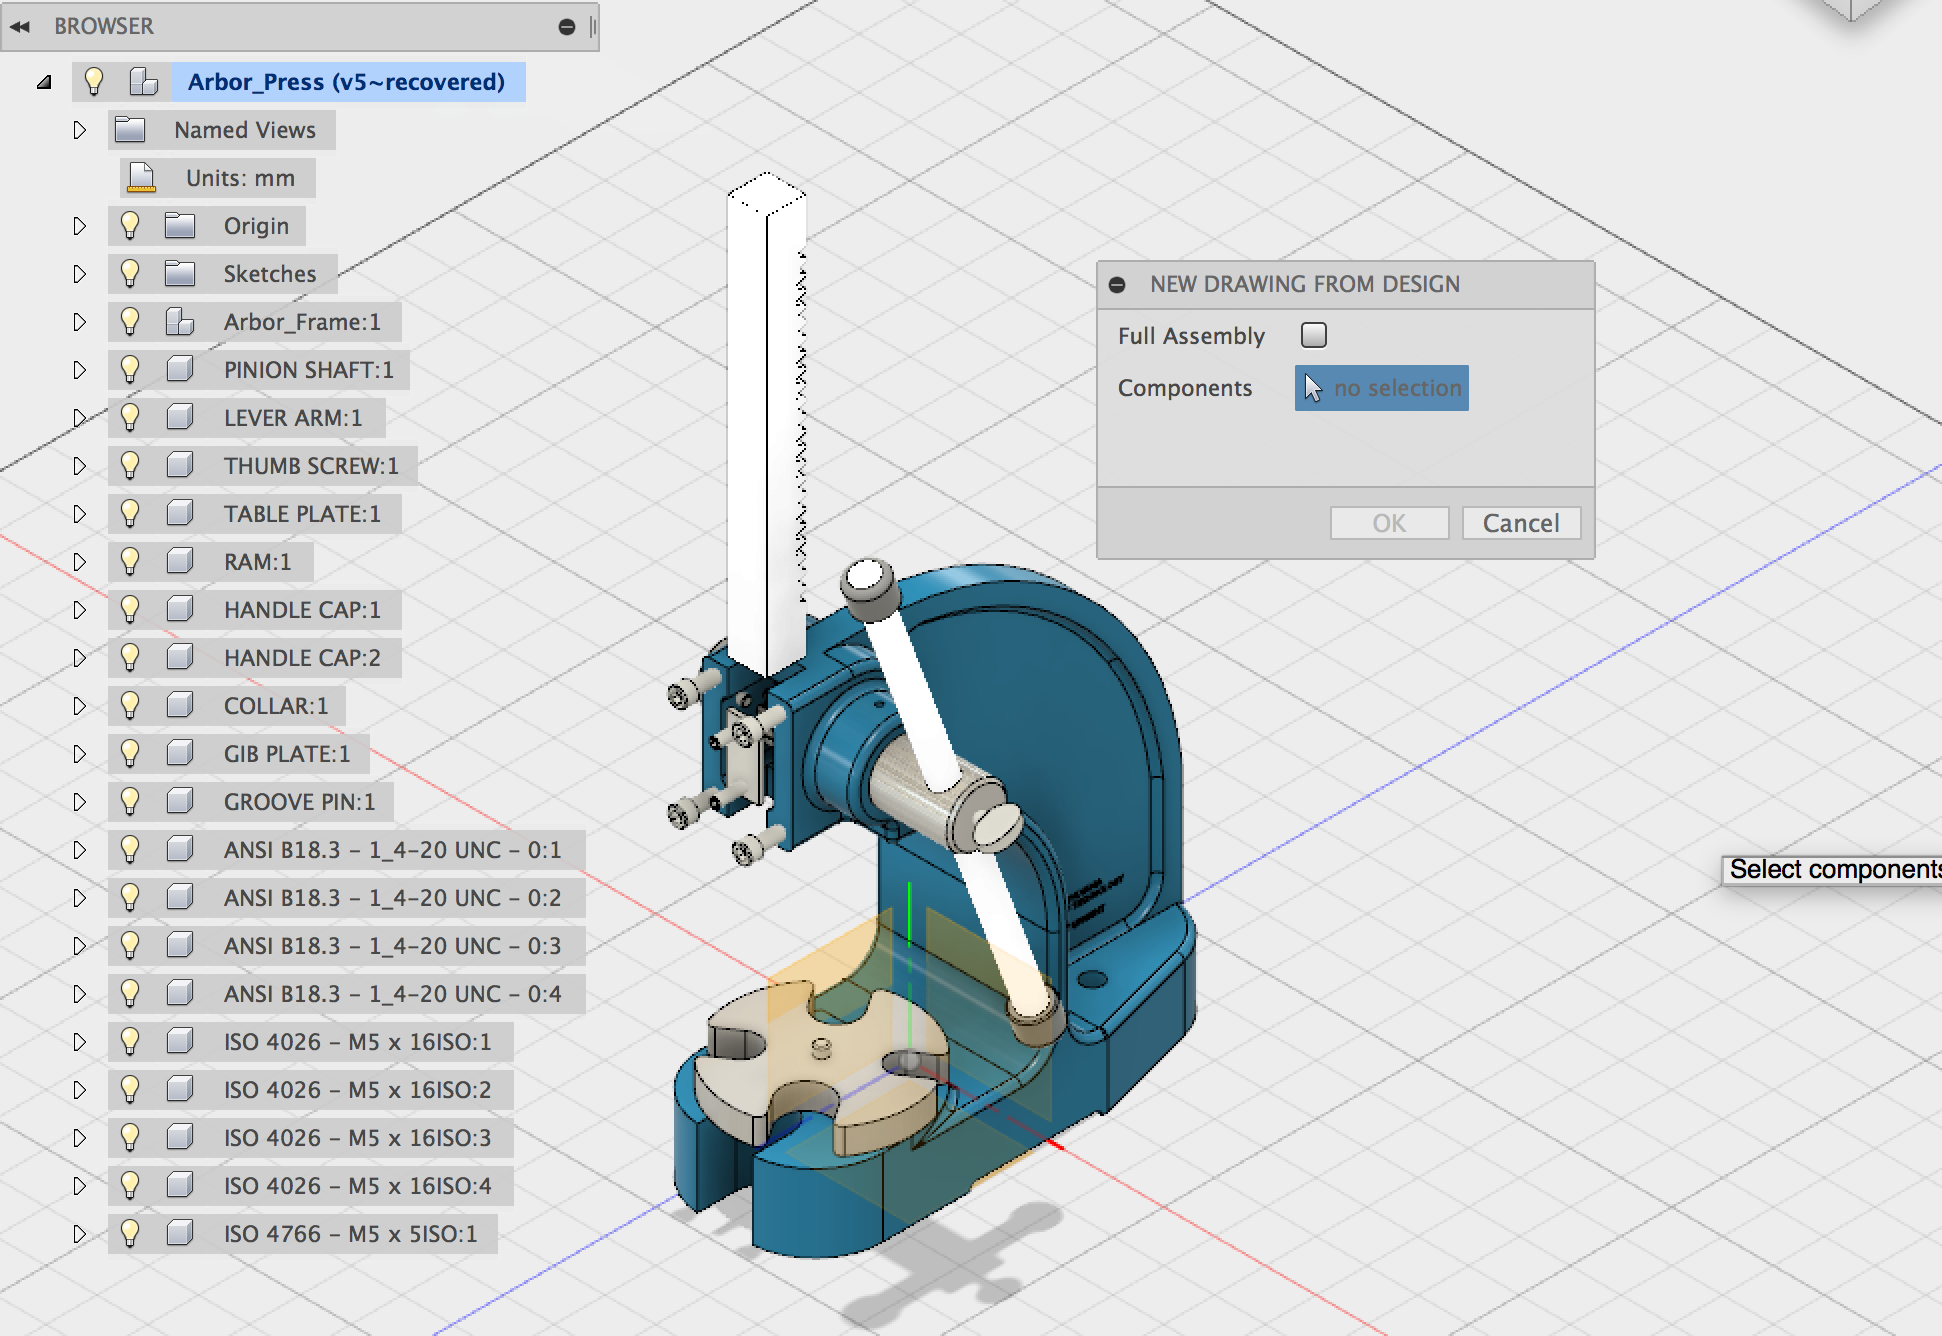Expand the GROOVE PIN:1 node
Image resolution: width=1942 pixels, height=1336 pixels.
[79, 802]
